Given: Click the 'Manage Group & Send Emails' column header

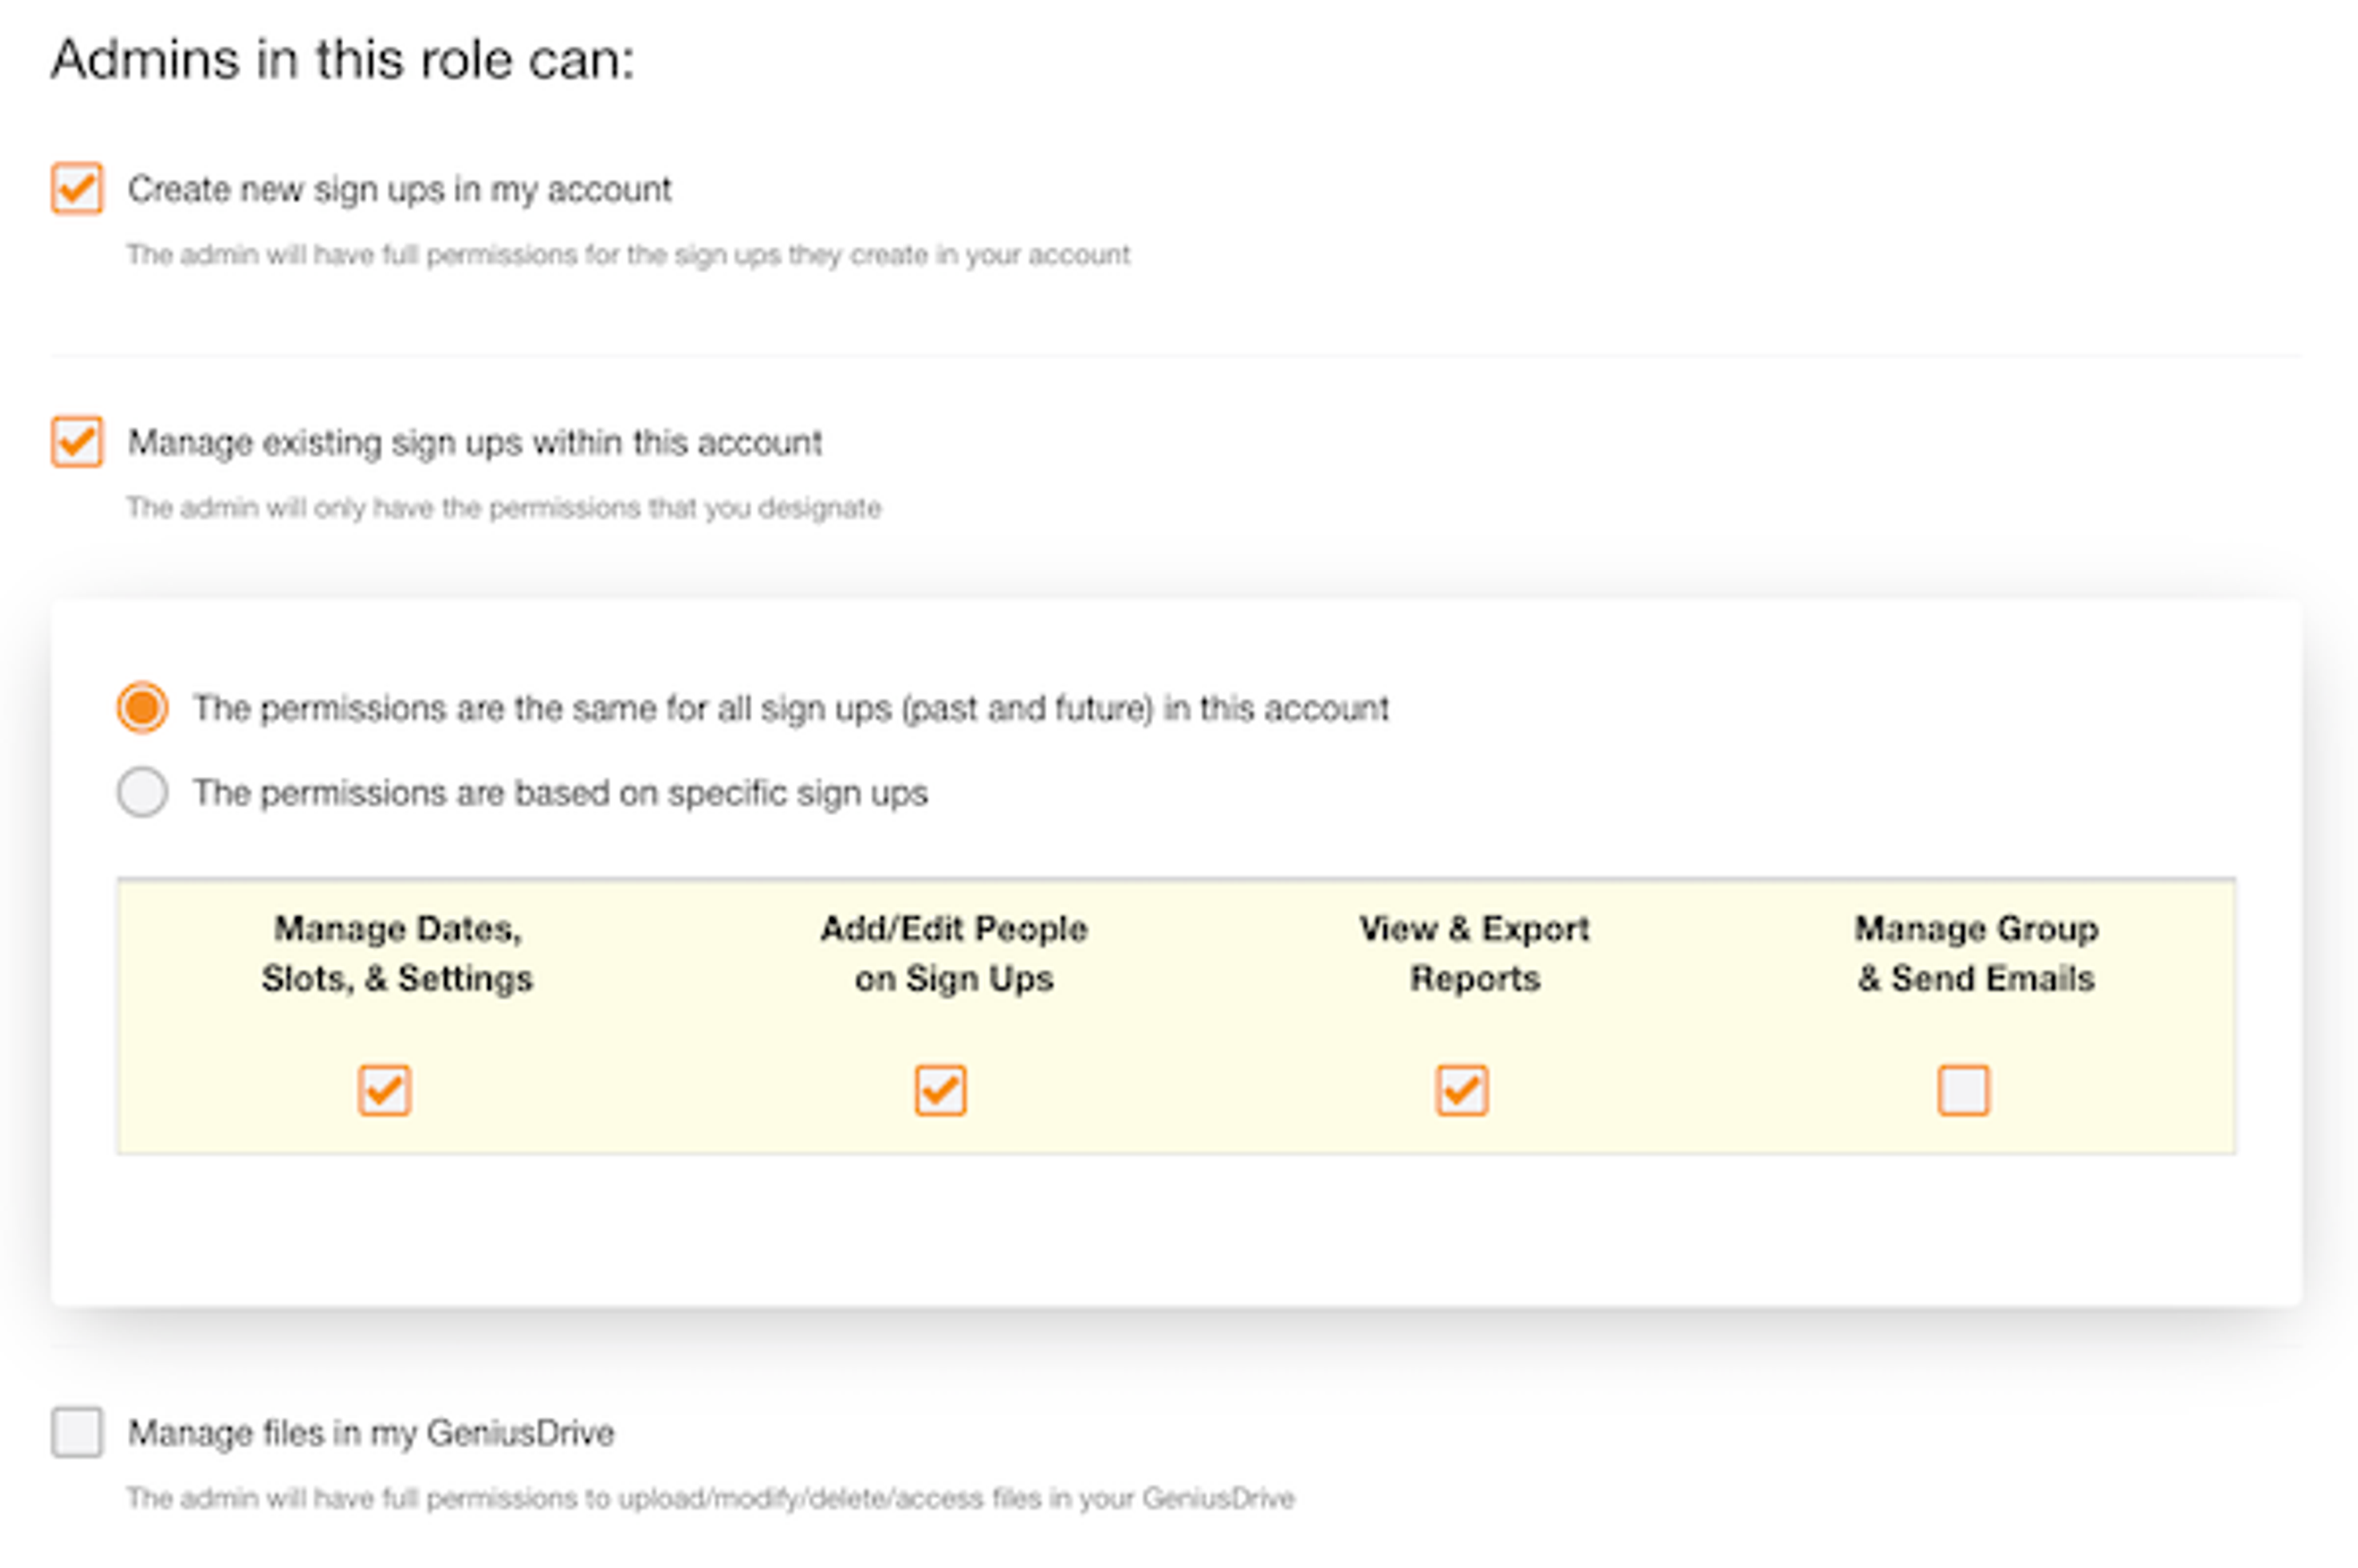Looking at the screenshot, I should [x=1976, y=953].
